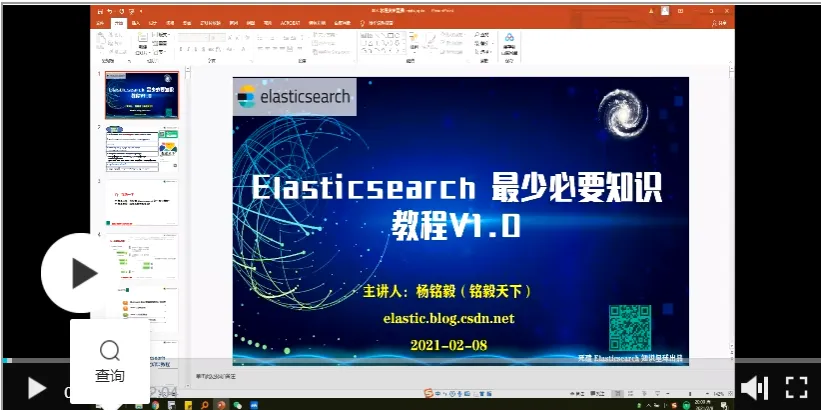Click the 2021-02-08 date text on the slide
821x410 pixels.
coord(449,345)
